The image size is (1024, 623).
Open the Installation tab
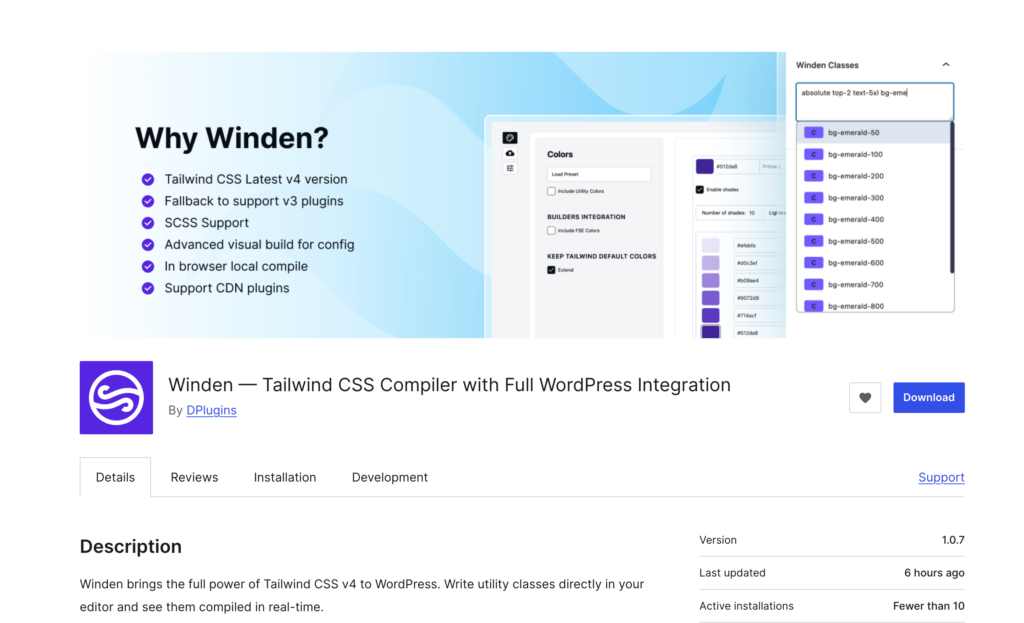(x=285, y=478)
